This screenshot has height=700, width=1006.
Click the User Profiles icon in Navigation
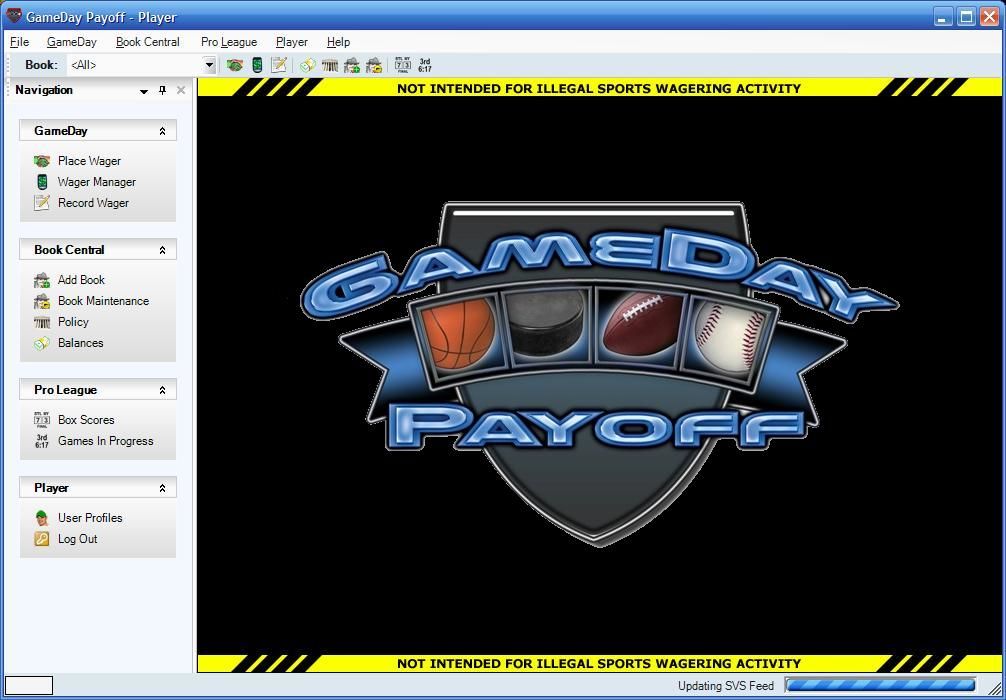pyautogui.click(x=42, y=518)
